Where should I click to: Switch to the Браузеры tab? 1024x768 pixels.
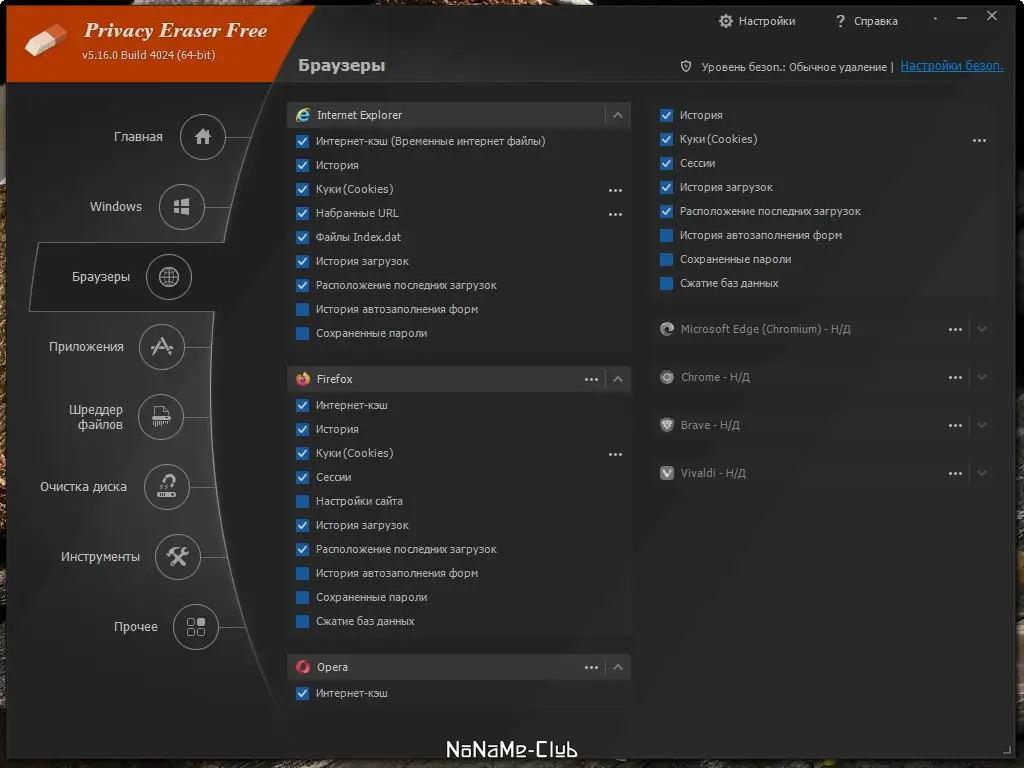point(168,277)
